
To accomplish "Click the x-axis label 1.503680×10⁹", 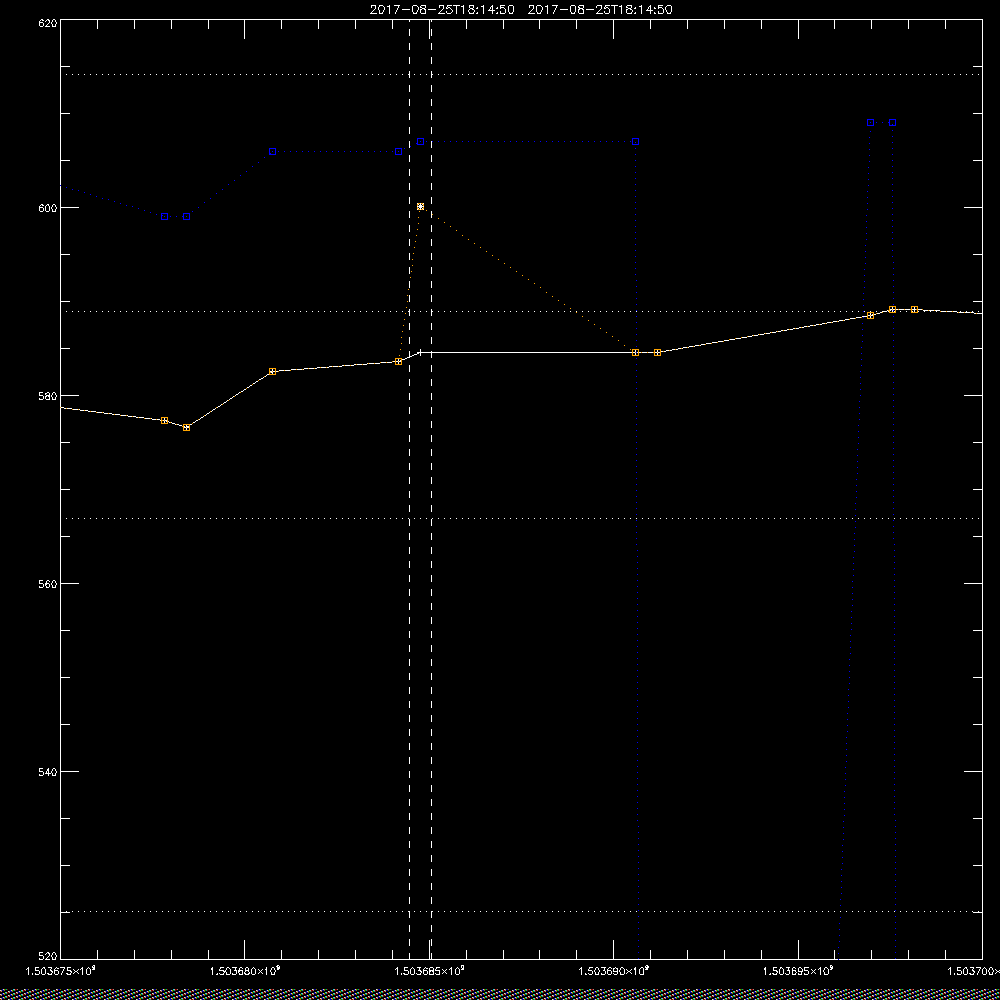I will (245, 971).
